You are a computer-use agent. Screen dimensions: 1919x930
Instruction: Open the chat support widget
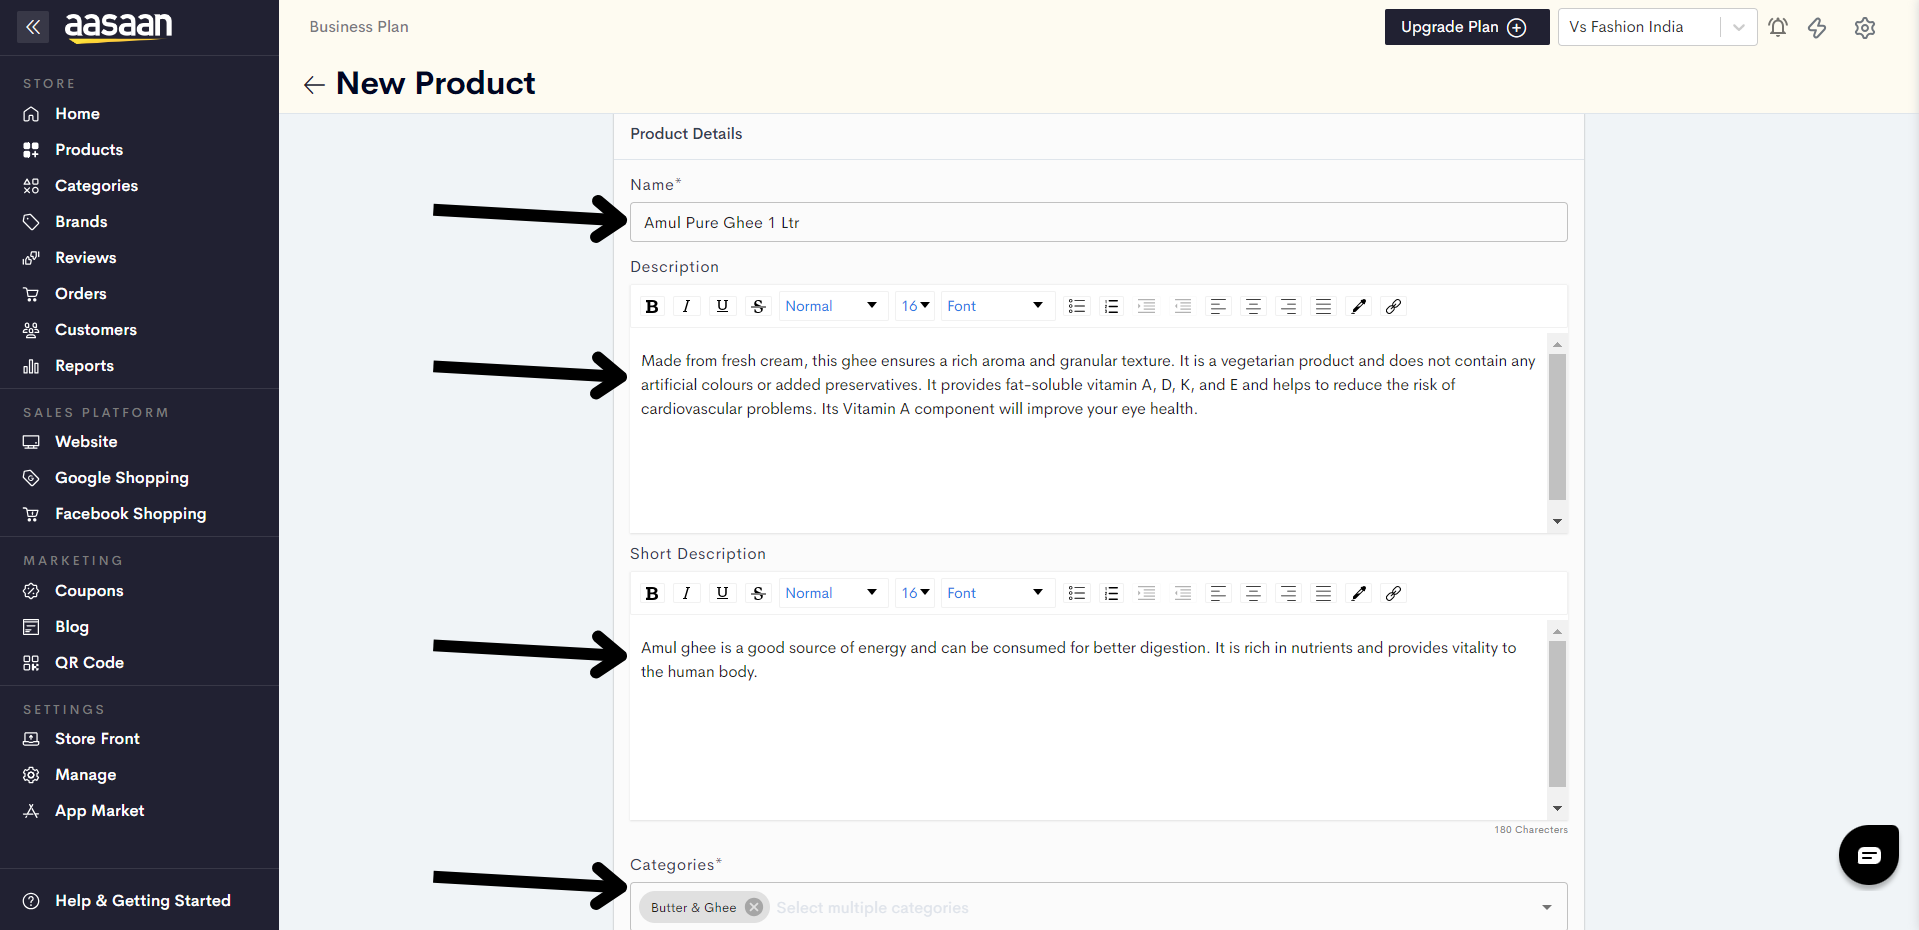click(1869, 855)
